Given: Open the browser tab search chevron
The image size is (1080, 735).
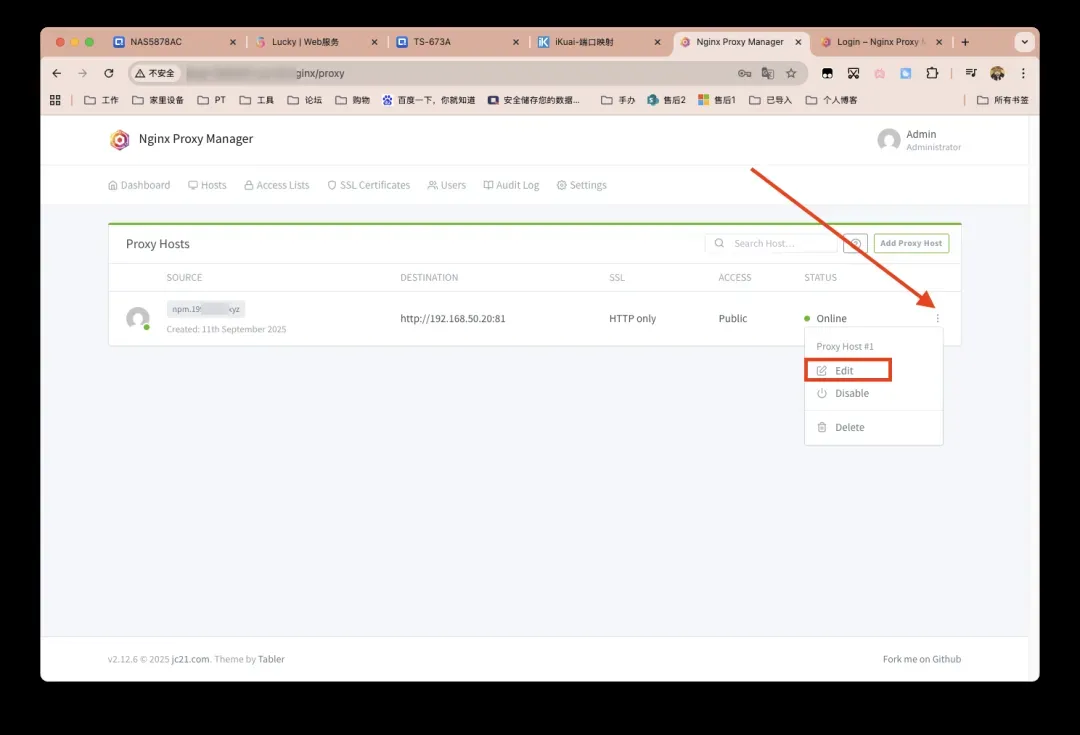Looking at the screenshot, I should coord(1023,42).
